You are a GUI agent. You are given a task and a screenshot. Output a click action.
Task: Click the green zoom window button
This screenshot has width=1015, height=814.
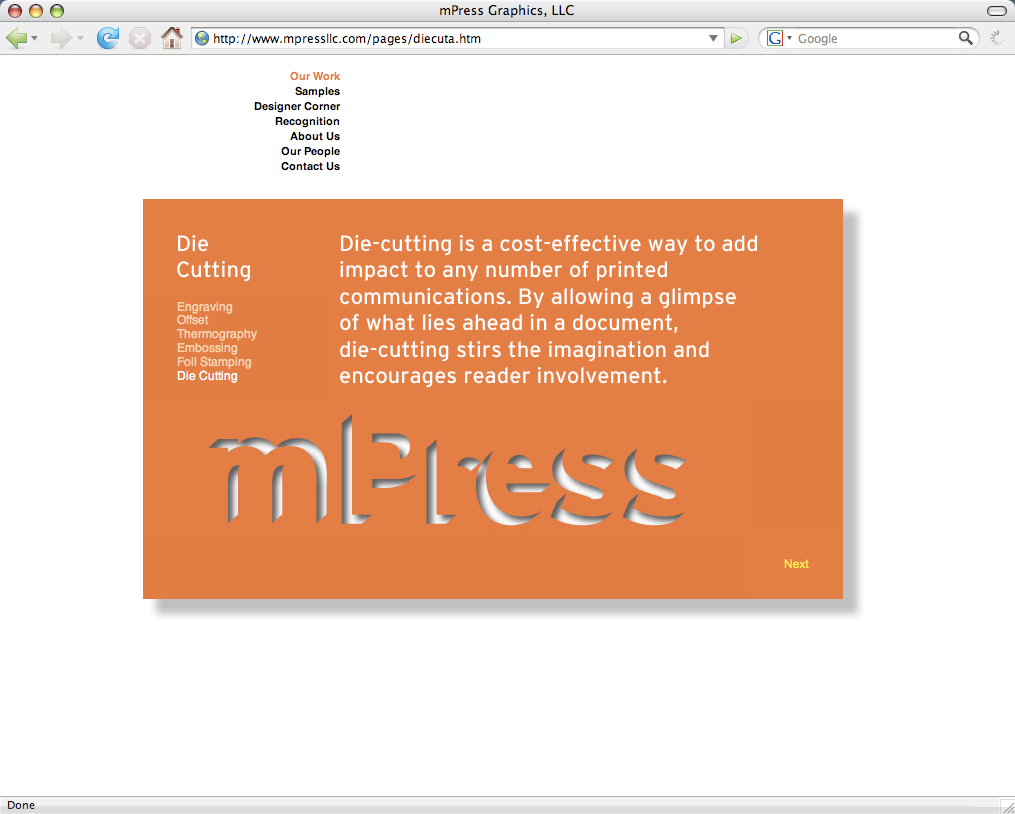coord(57,10)
